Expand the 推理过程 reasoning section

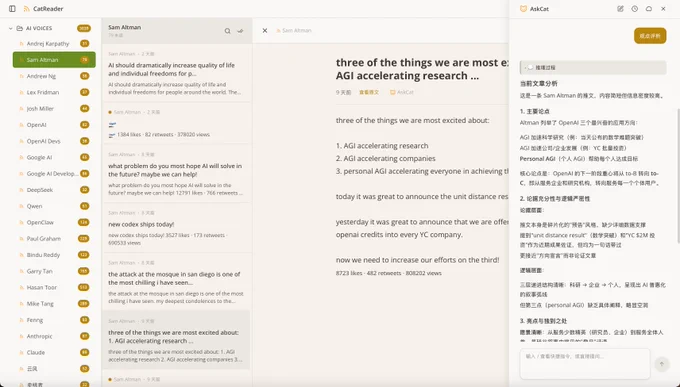pyautogui.click(x=593, y=68)
